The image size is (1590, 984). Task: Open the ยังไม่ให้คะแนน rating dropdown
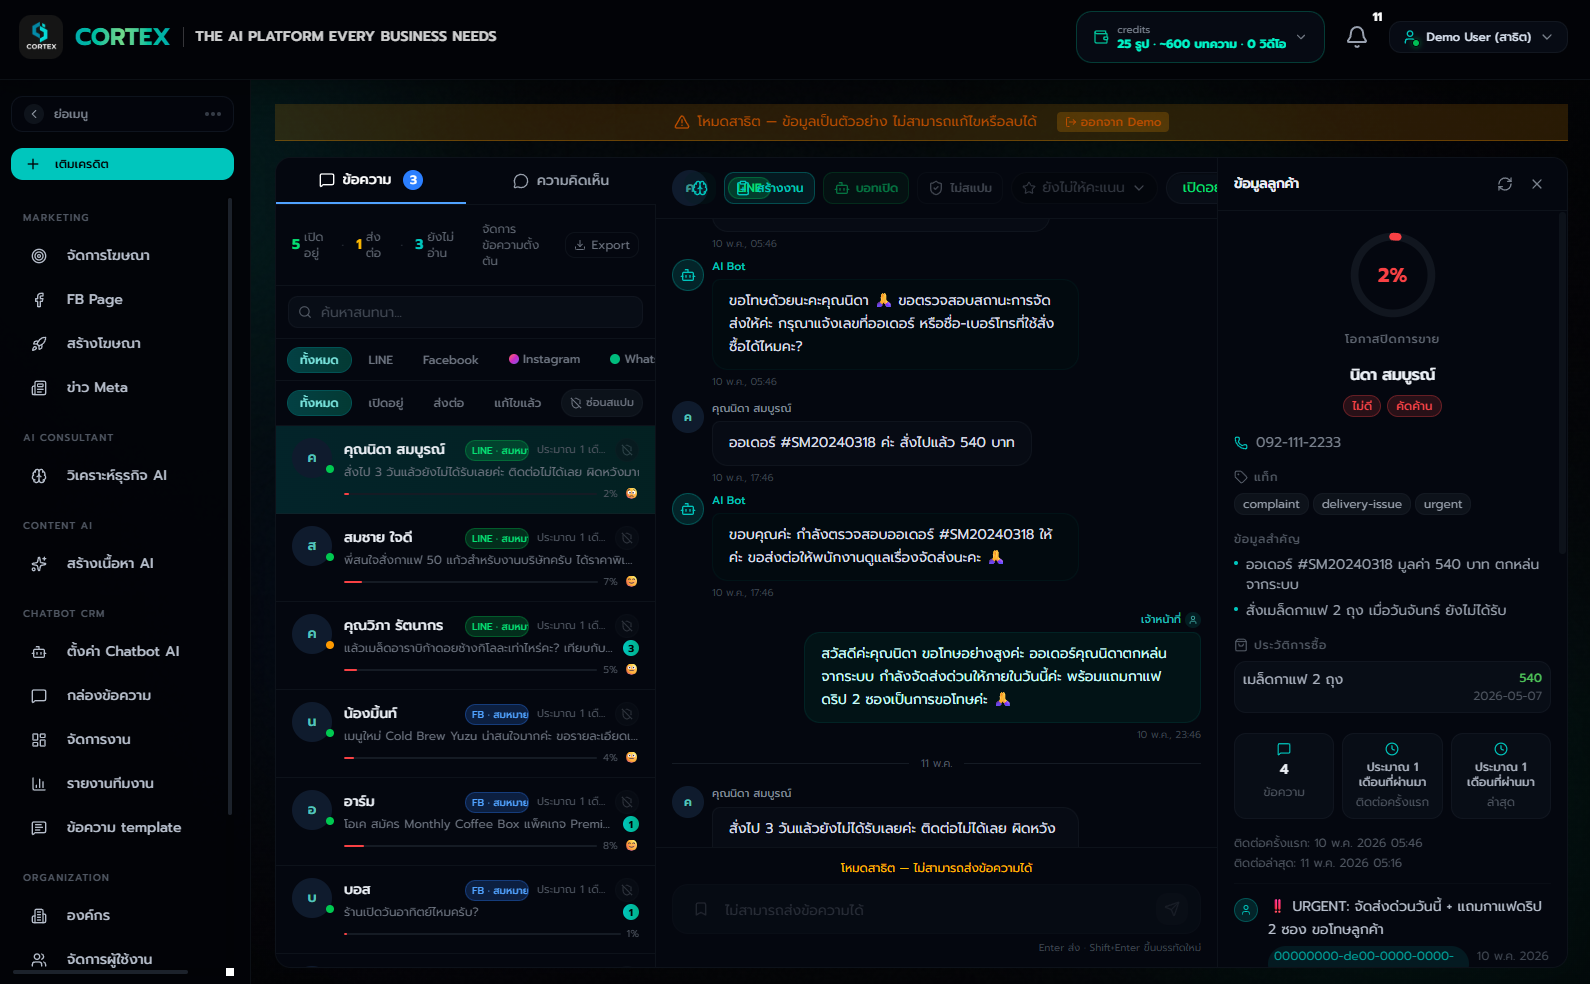[x=1084, y=188]
